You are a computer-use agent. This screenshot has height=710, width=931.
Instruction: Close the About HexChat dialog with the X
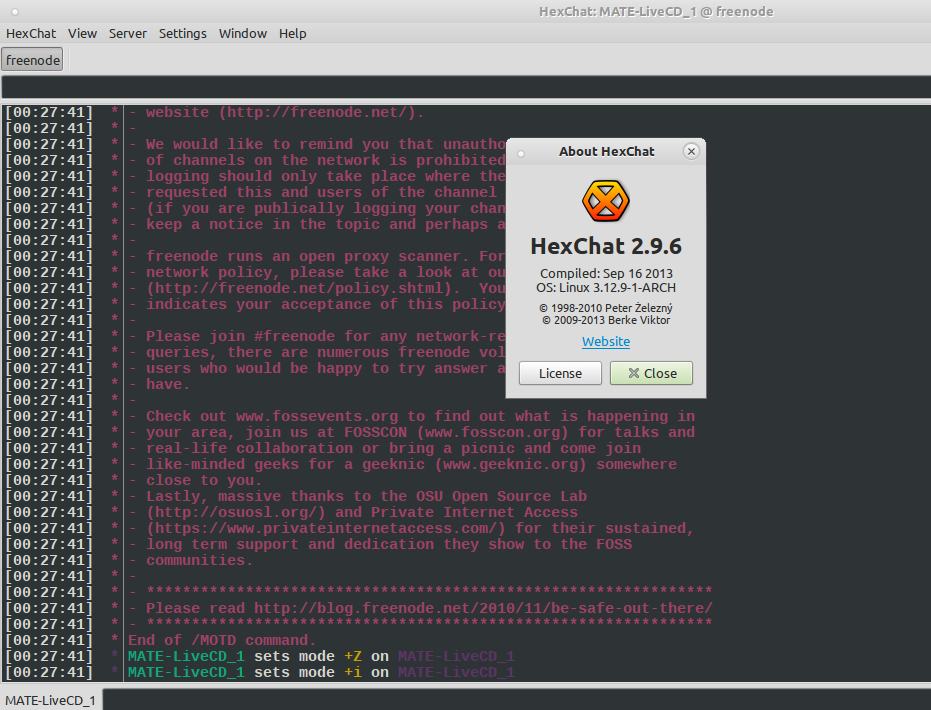coord(691,151)
